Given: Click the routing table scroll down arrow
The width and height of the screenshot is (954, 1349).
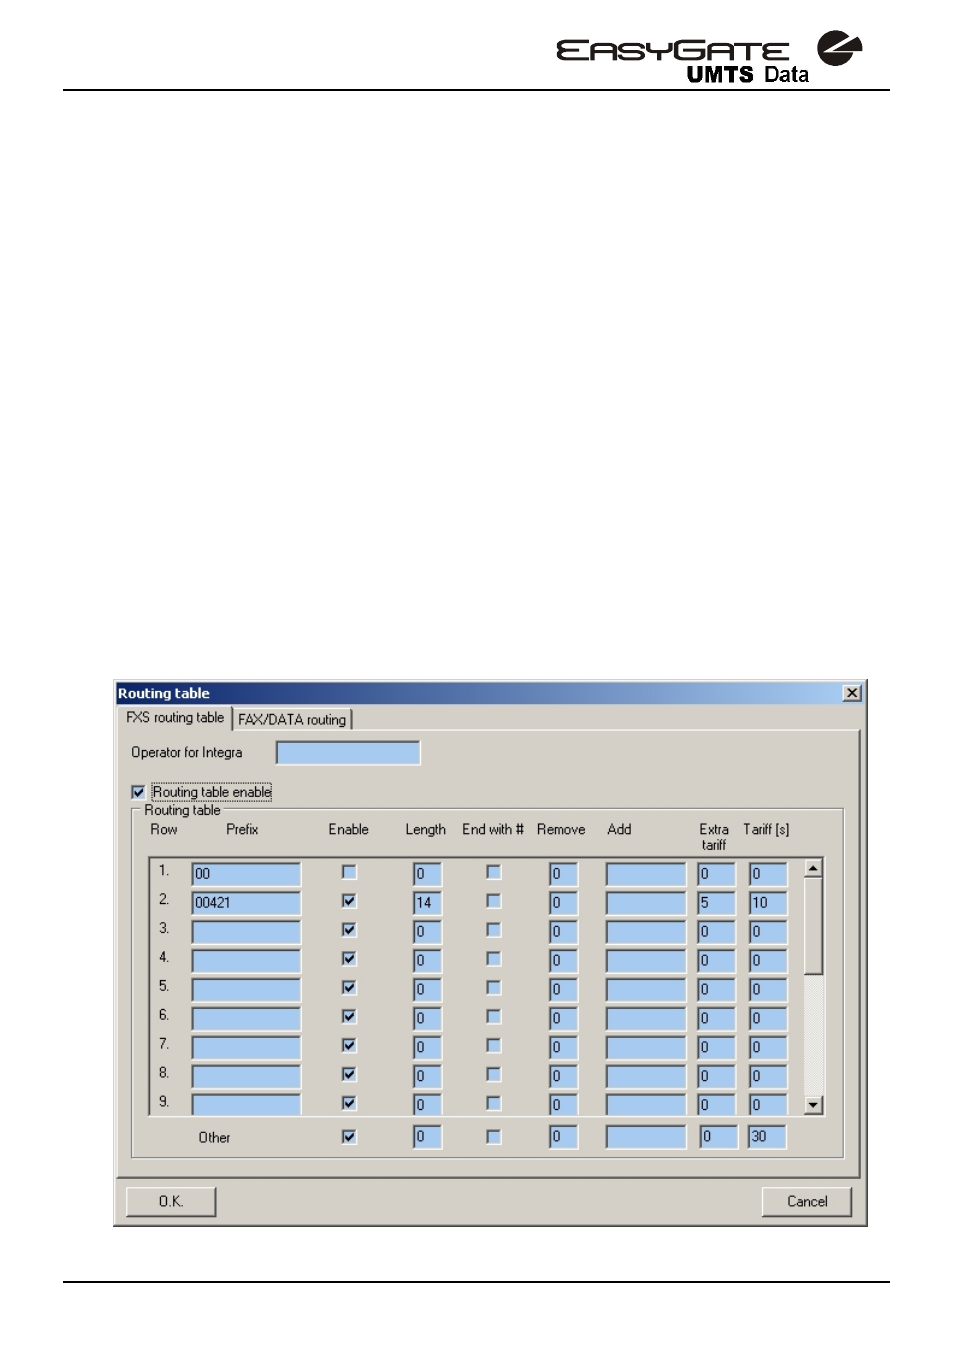Looking at the screenshot, I should point(814,1105).
